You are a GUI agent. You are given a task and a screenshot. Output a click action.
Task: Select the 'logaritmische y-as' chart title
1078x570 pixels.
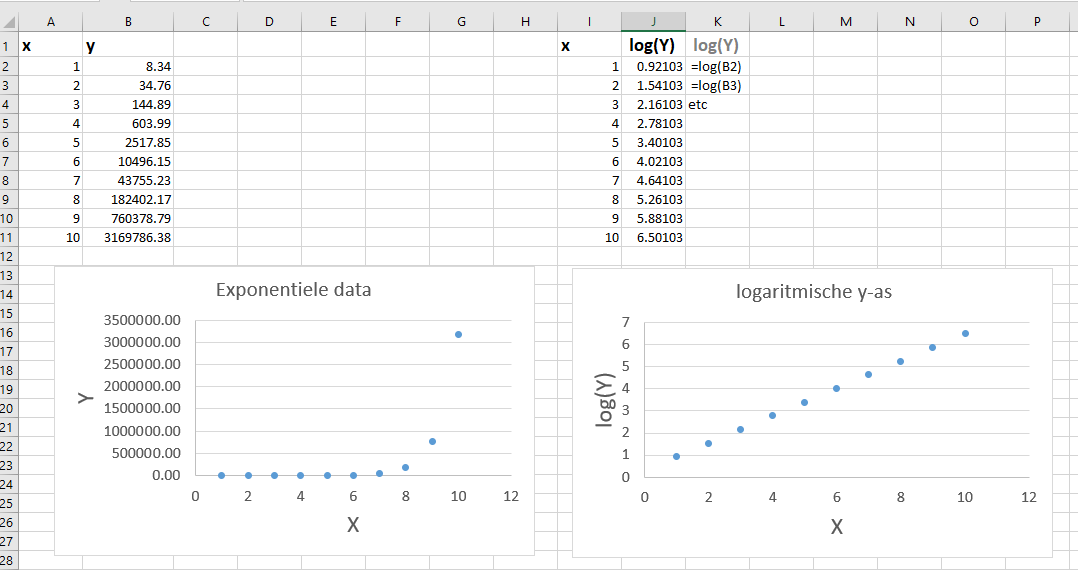pos(813,292)
